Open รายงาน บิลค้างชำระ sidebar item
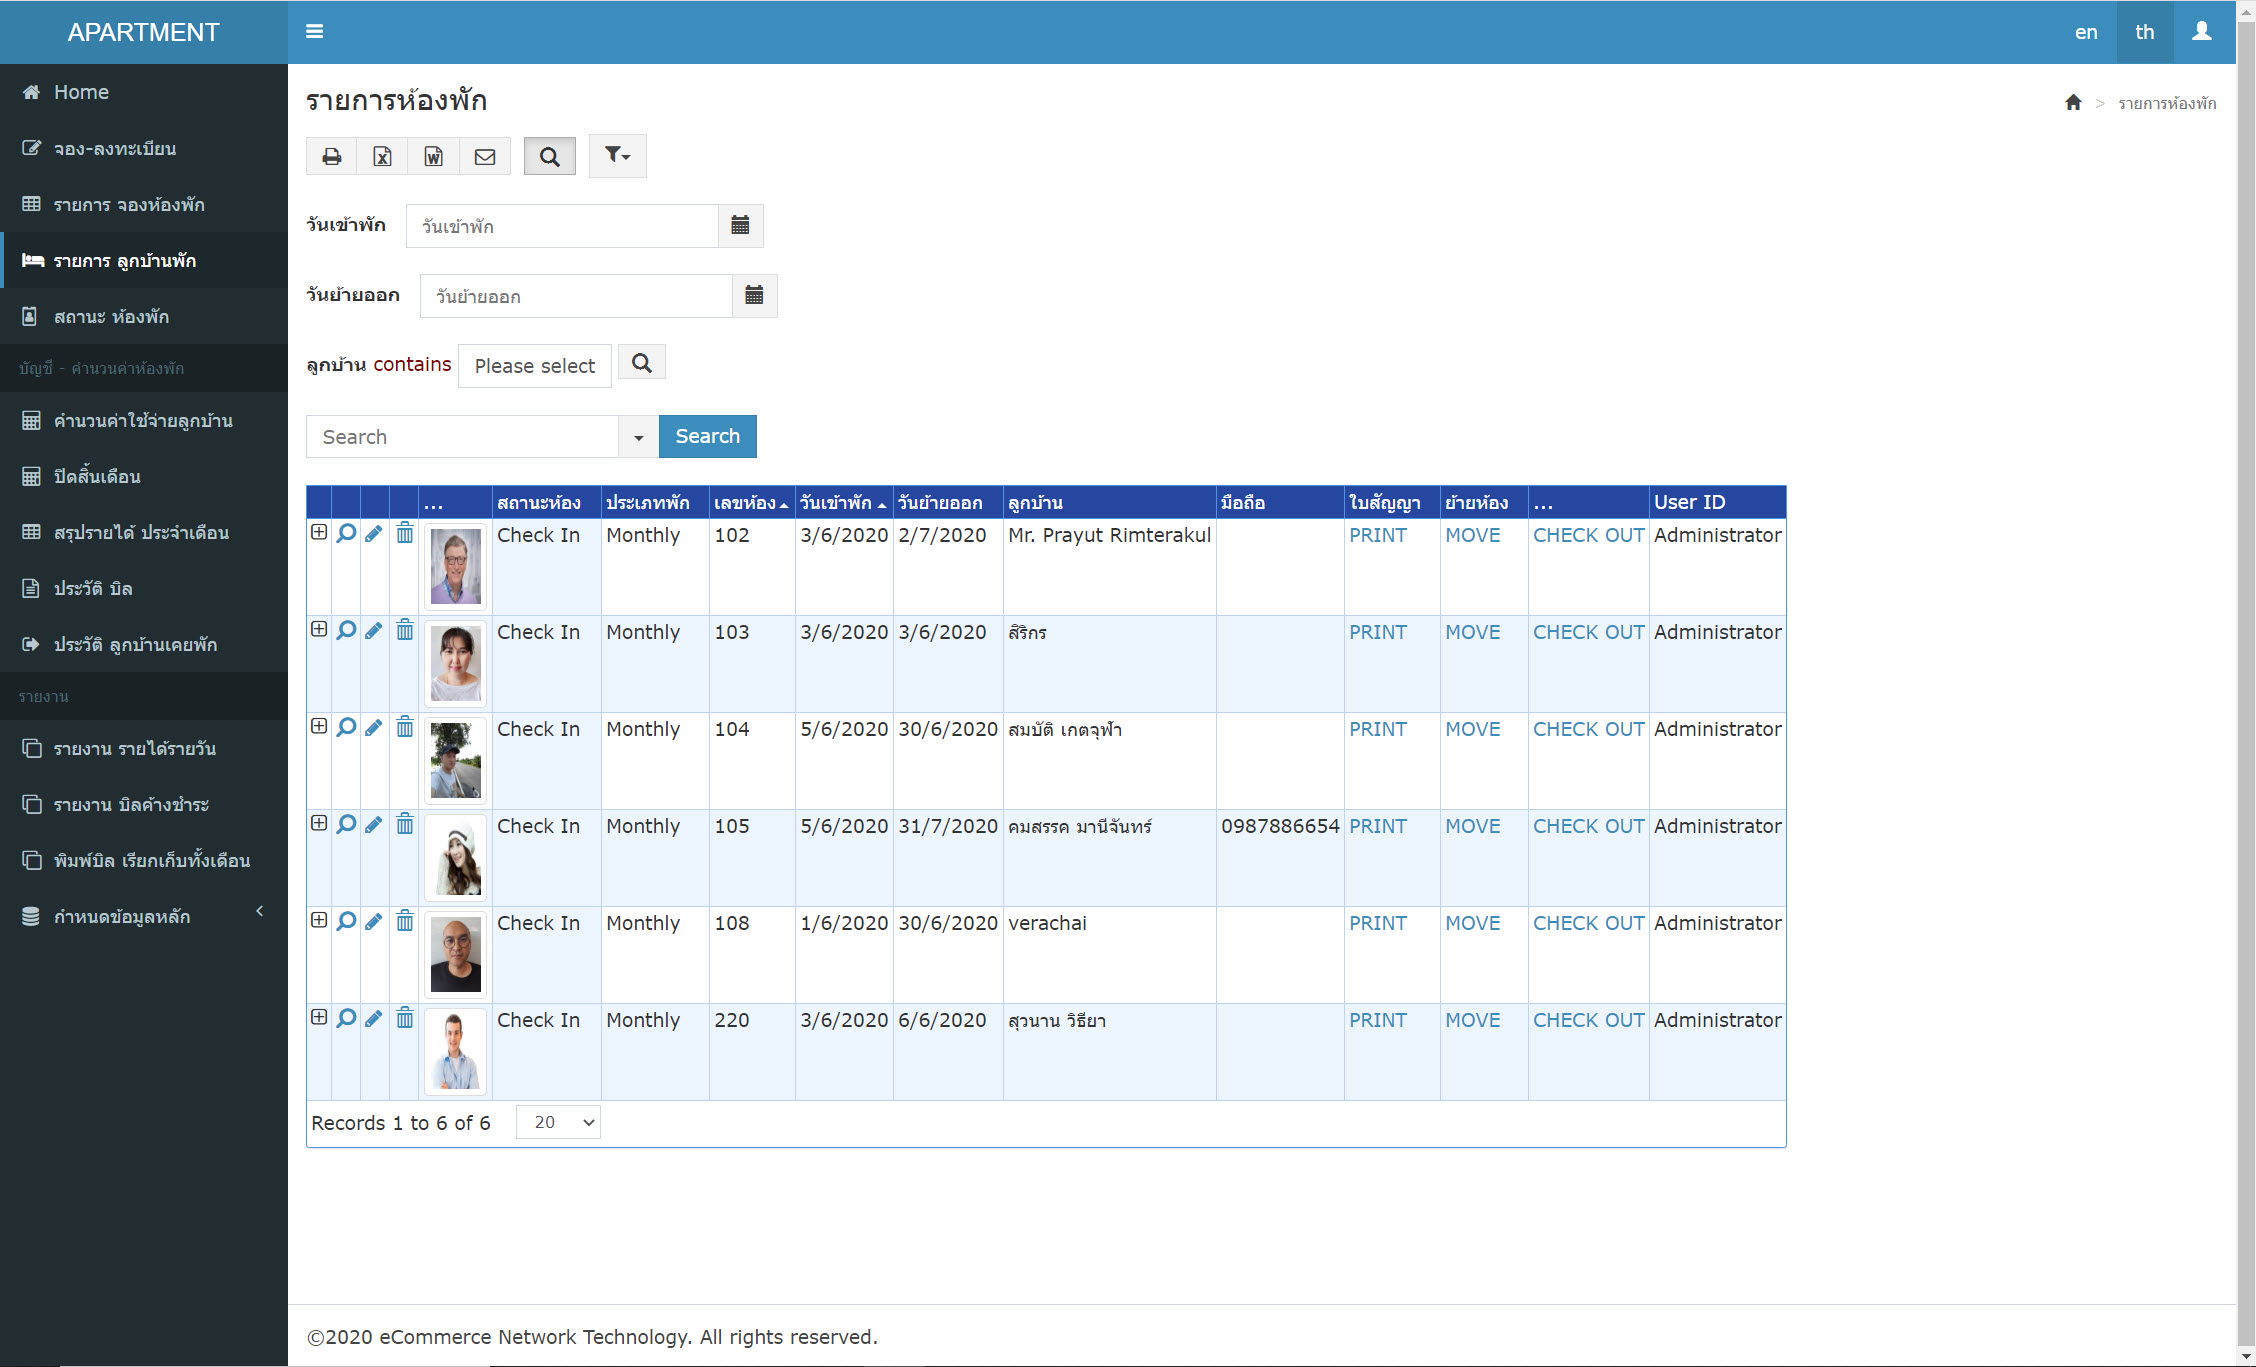Image resolution: width=2256 pixels, height=1367 pixels. (x=144, y=804)
